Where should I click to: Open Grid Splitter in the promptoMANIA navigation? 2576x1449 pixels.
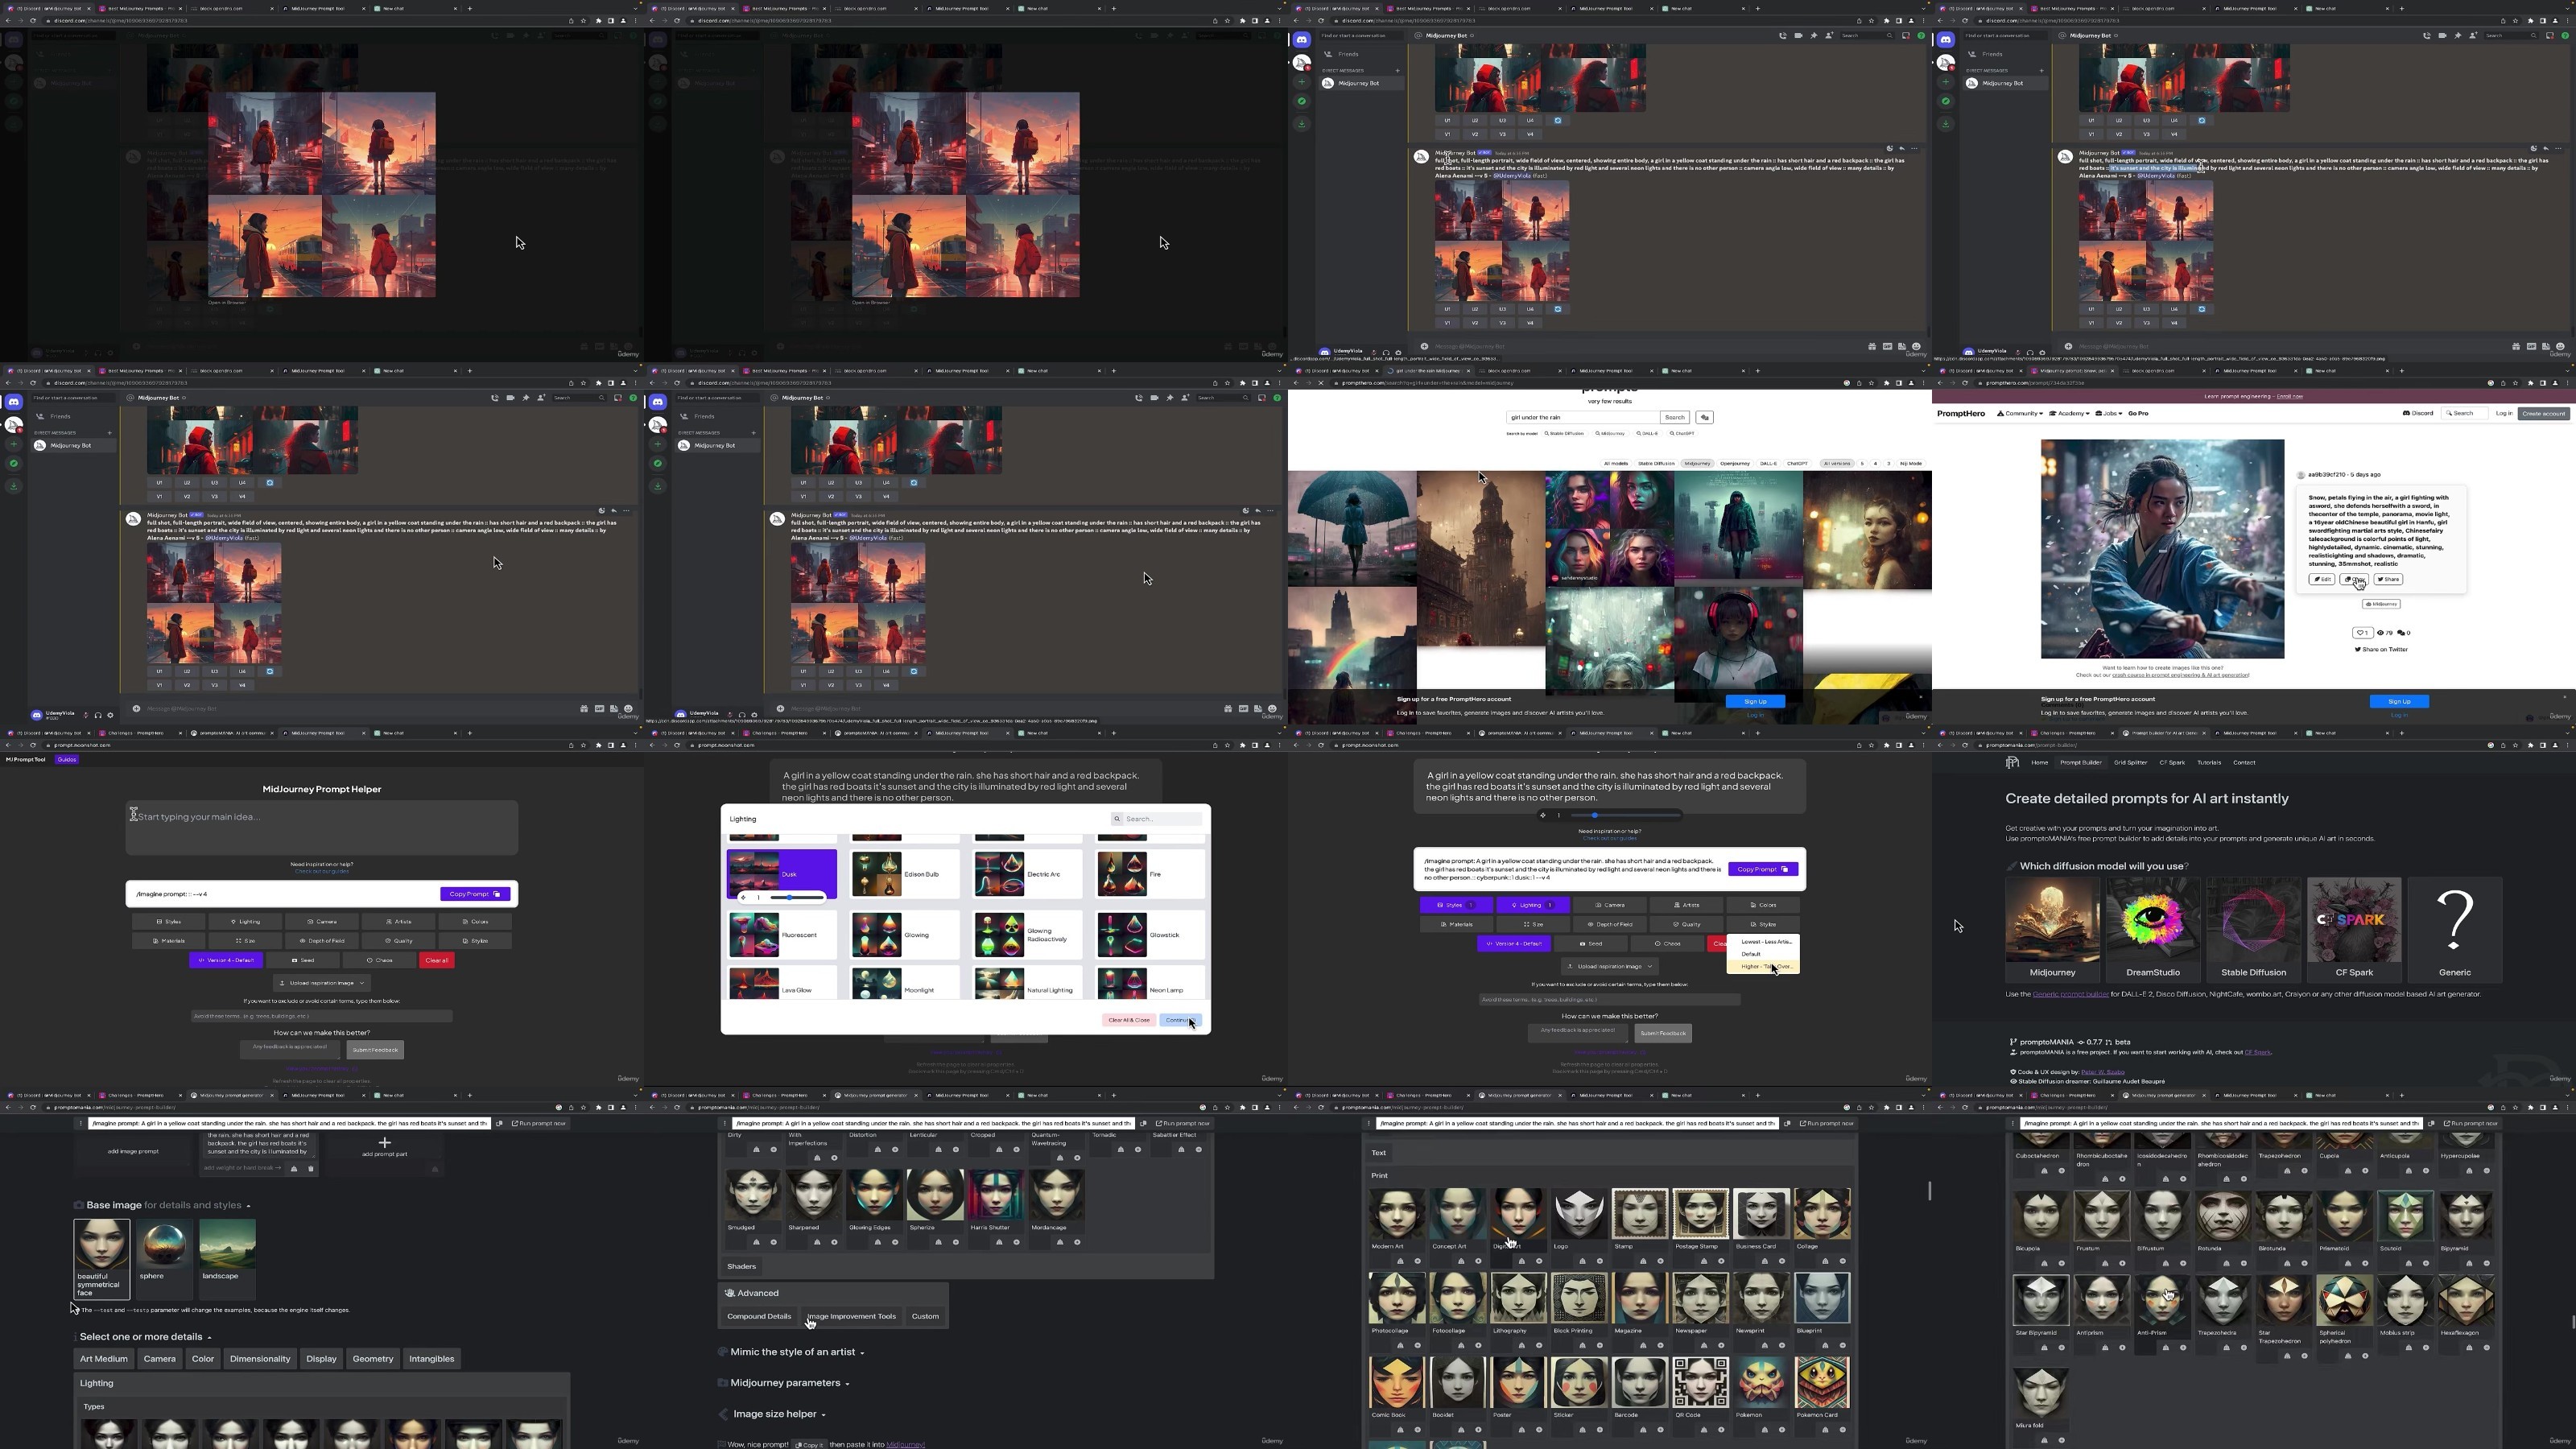[2130, 762]
